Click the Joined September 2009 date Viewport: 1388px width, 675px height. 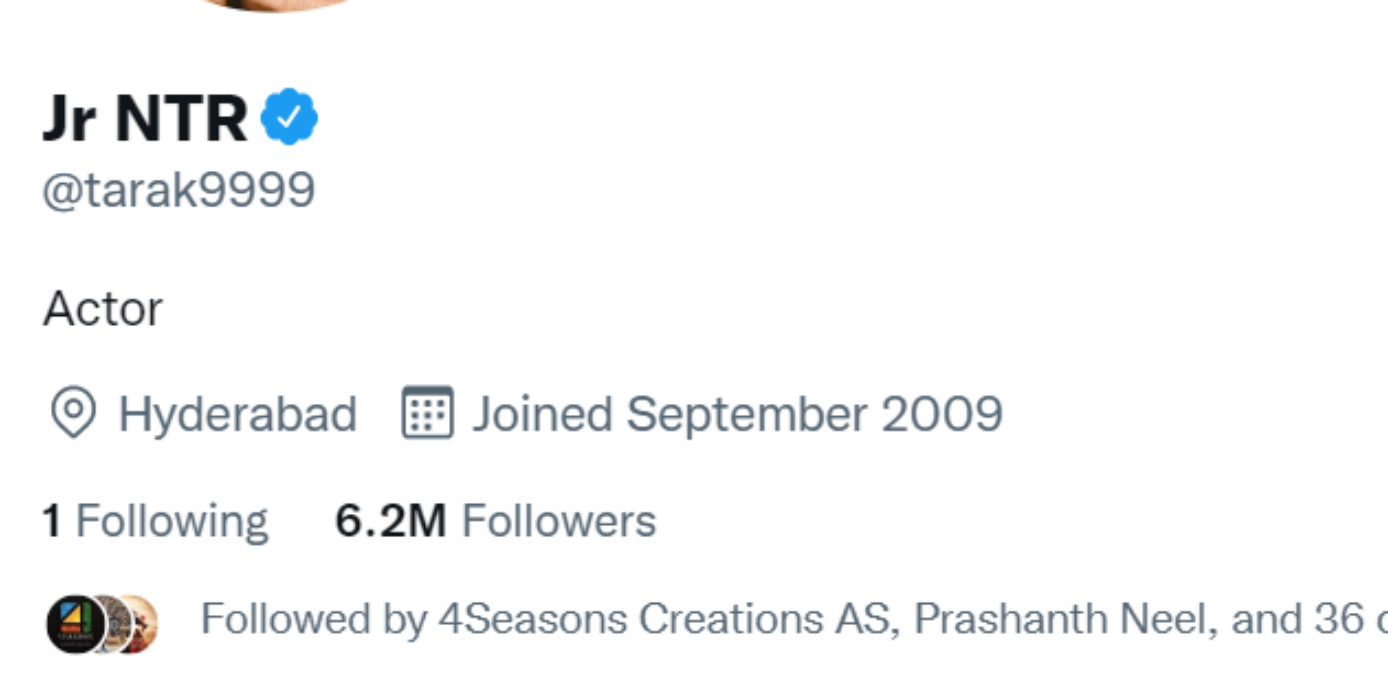tap(737, 414)
